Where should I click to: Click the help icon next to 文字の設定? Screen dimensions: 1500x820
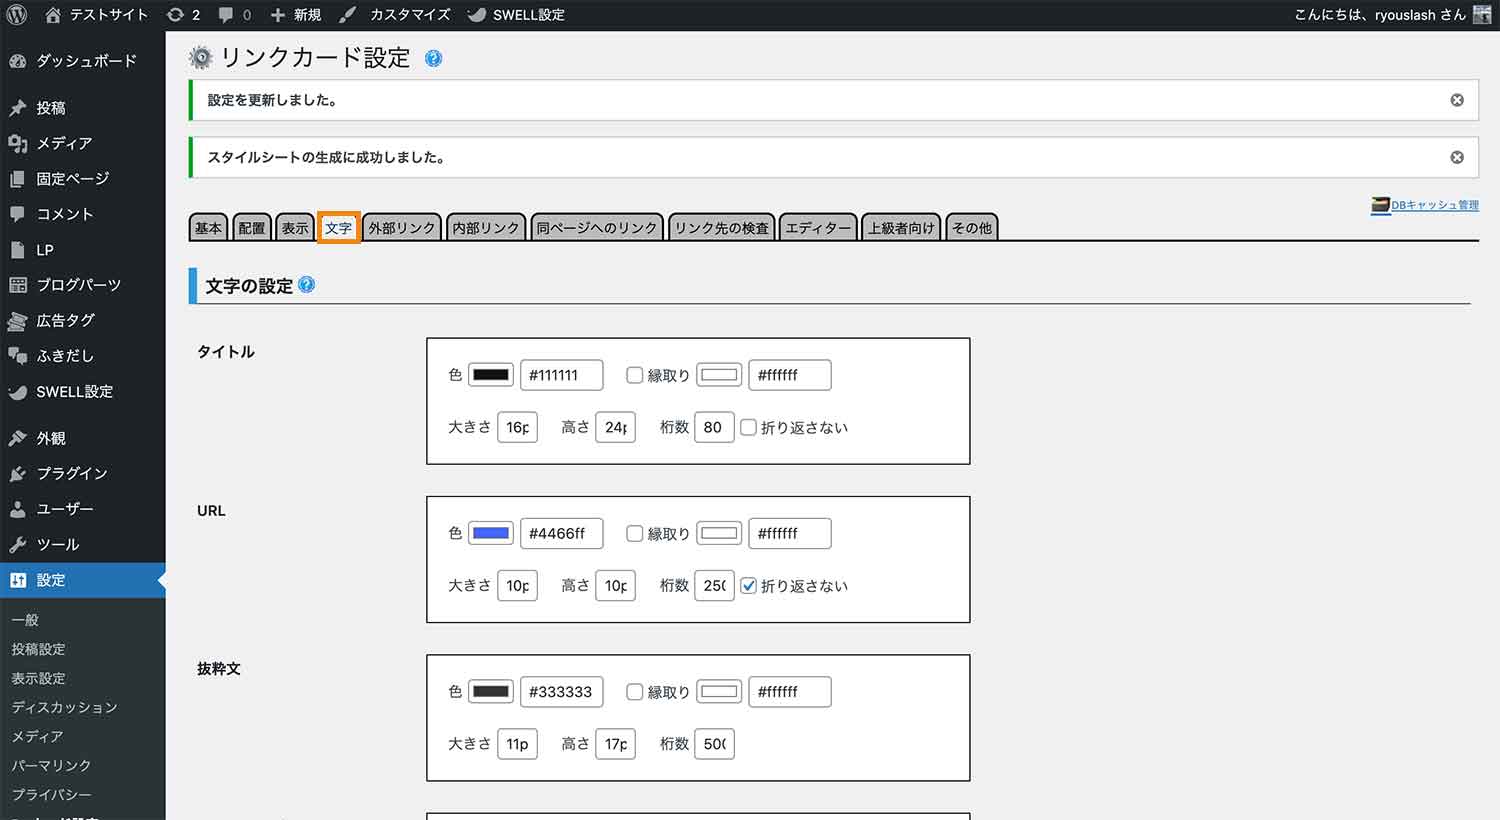(x=307, y=285)
